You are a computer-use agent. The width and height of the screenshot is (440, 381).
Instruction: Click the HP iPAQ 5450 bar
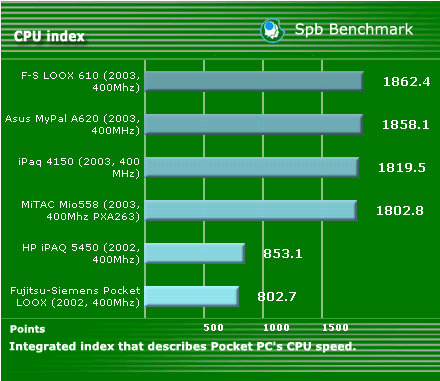click(195, 253)
